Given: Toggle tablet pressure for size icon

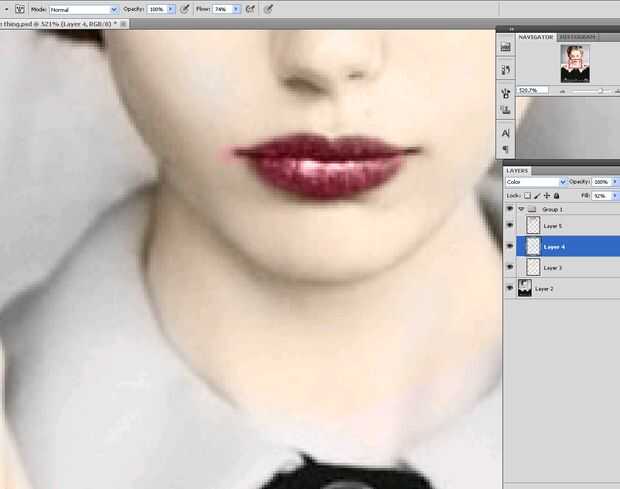Looking at the screenshot, I should 268,9.
